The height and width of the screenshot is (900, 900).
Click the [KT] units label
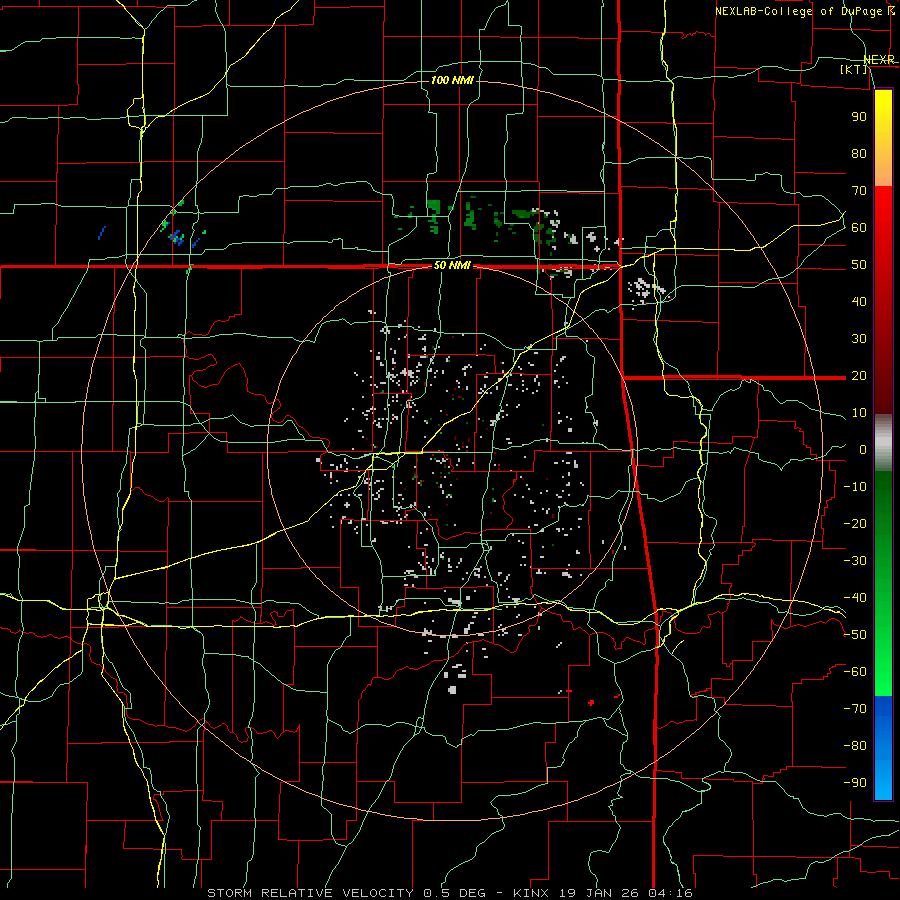[x=854, y=69]
